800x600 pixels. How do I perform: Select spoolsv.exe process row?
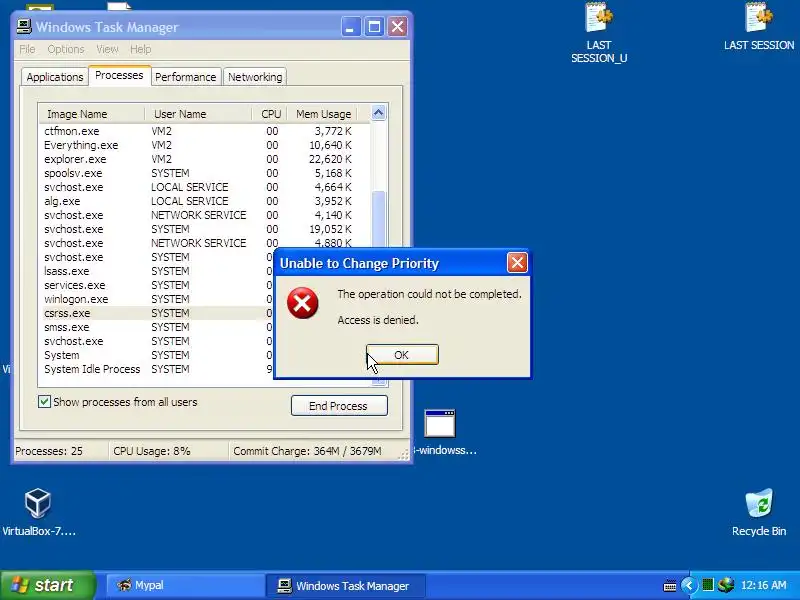[x=204, y=173]
